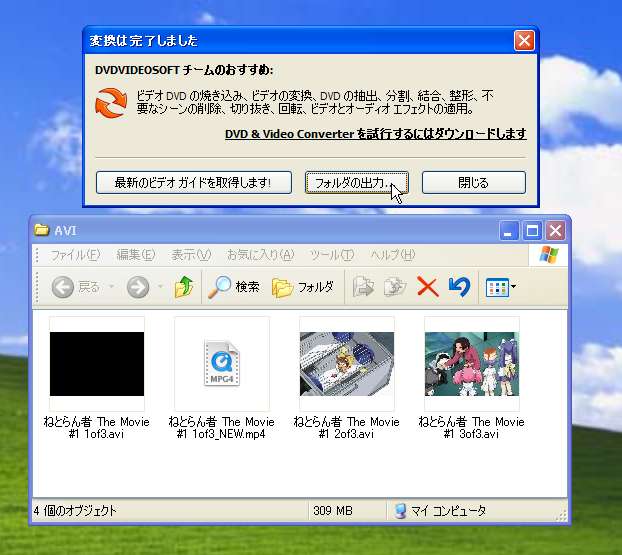This screenshot has height=555, width=622.
Task: Open the ファイル(F) menu
Action: (x=75, y=255)
